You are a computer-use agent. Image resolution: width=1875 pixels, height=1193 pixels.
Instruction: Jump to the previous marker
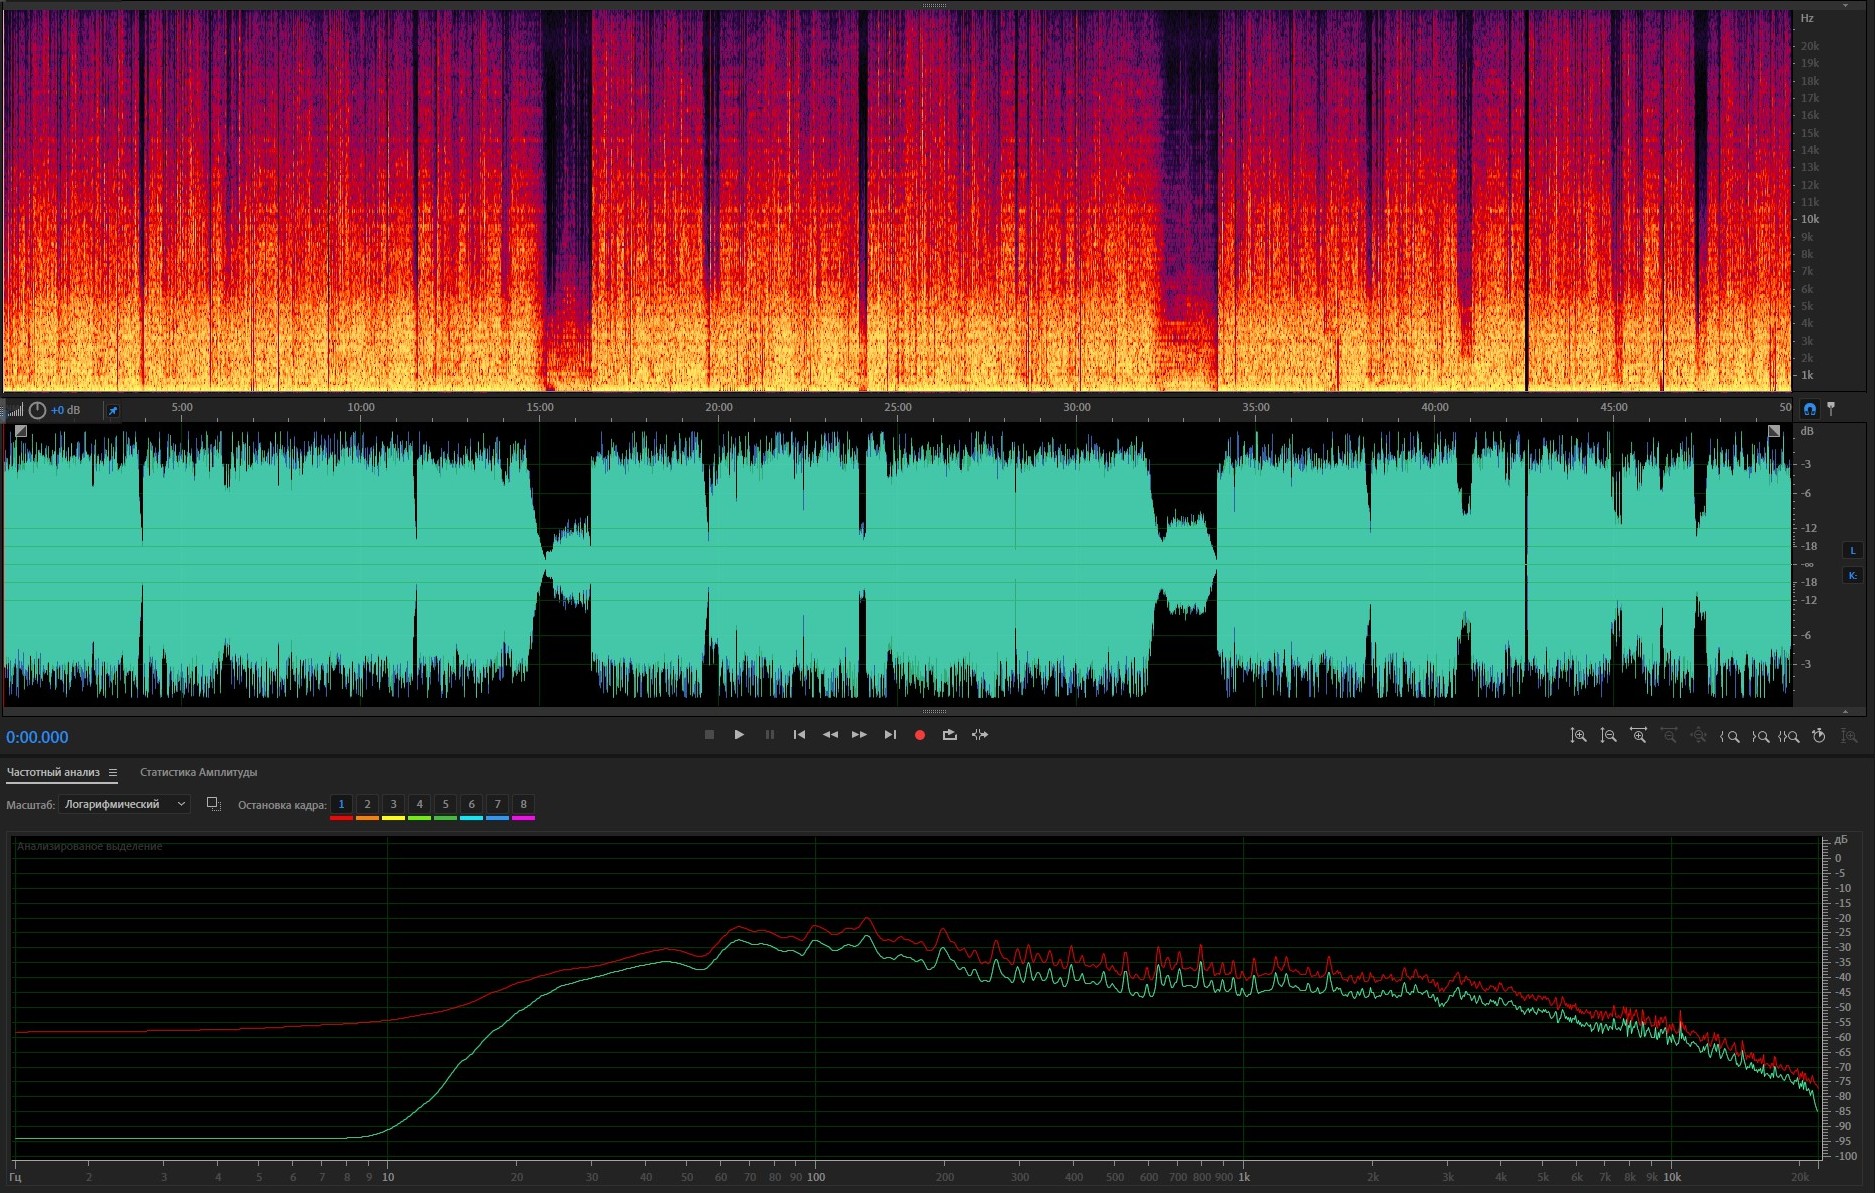point(799,735)
